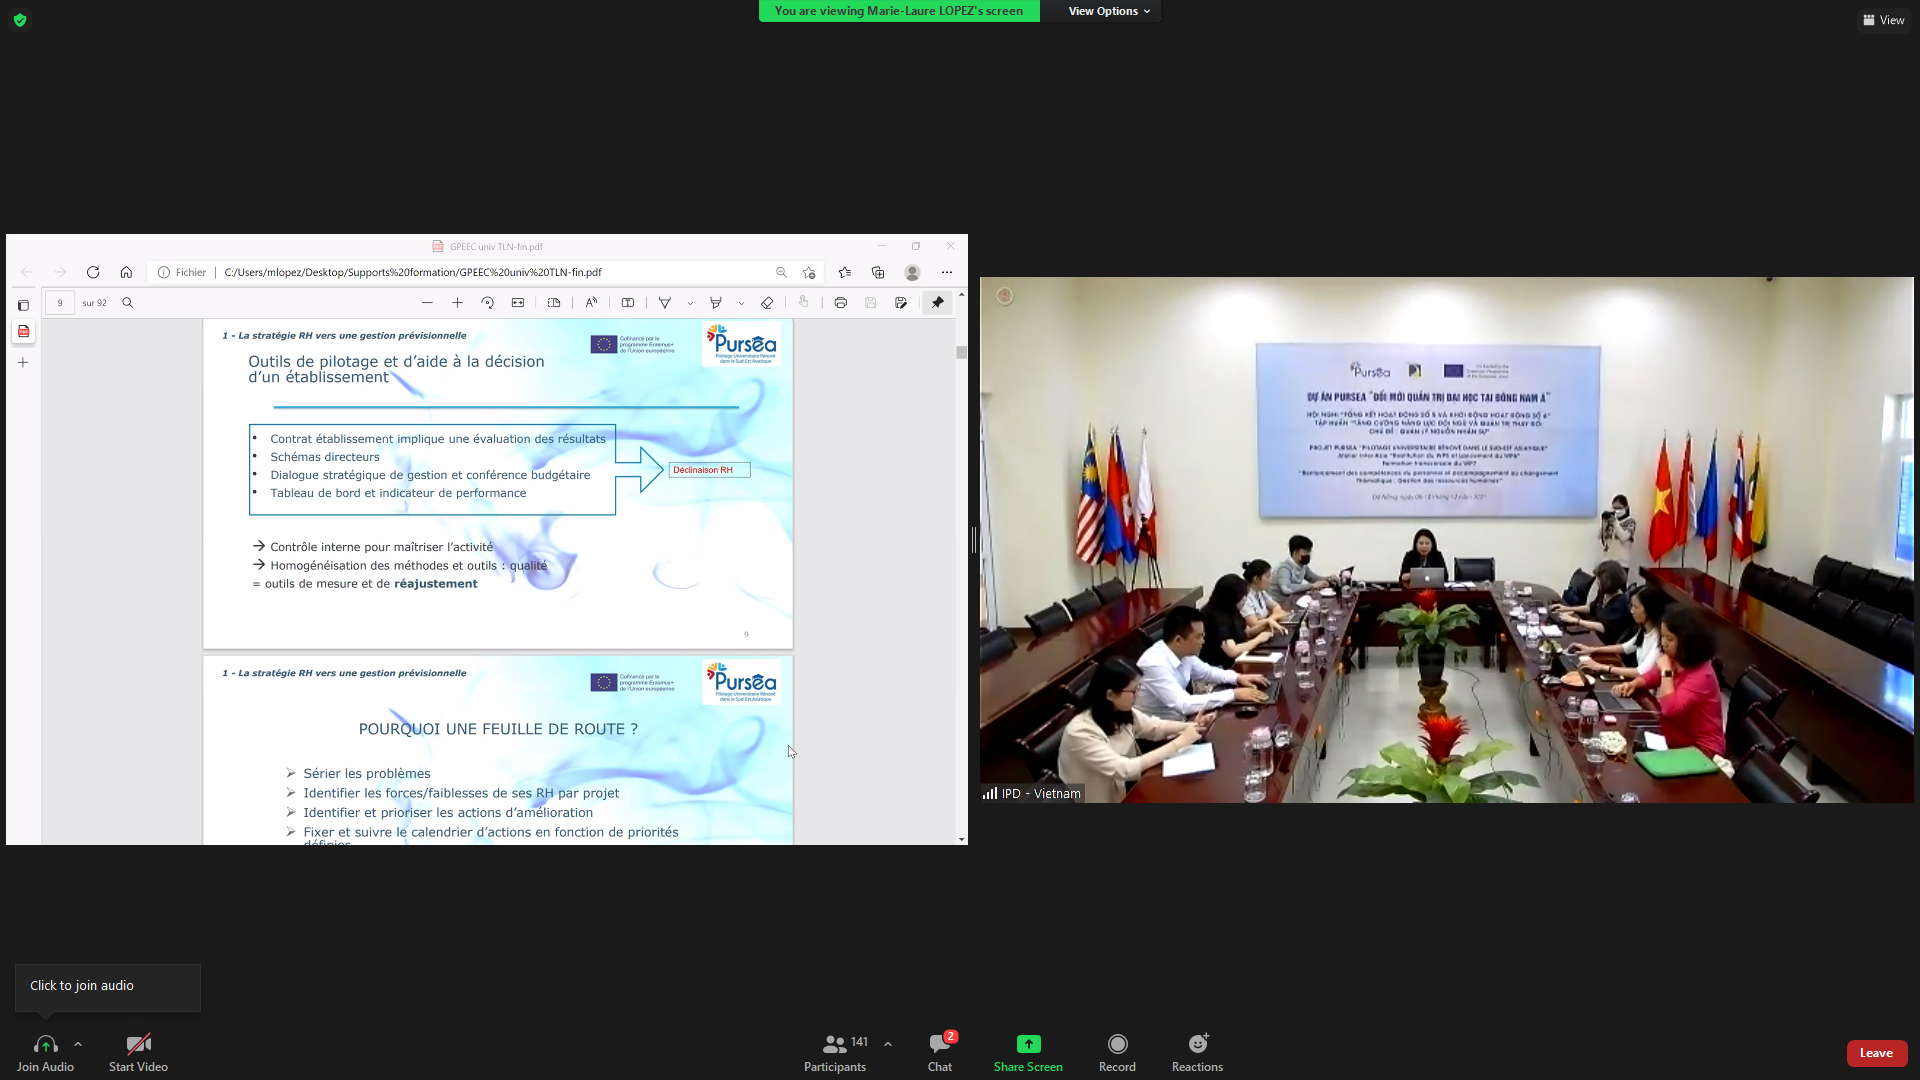Expand the Participants options chevron
The width and height of the screenshot is (1920, 1080).
tap(888, 1044)
